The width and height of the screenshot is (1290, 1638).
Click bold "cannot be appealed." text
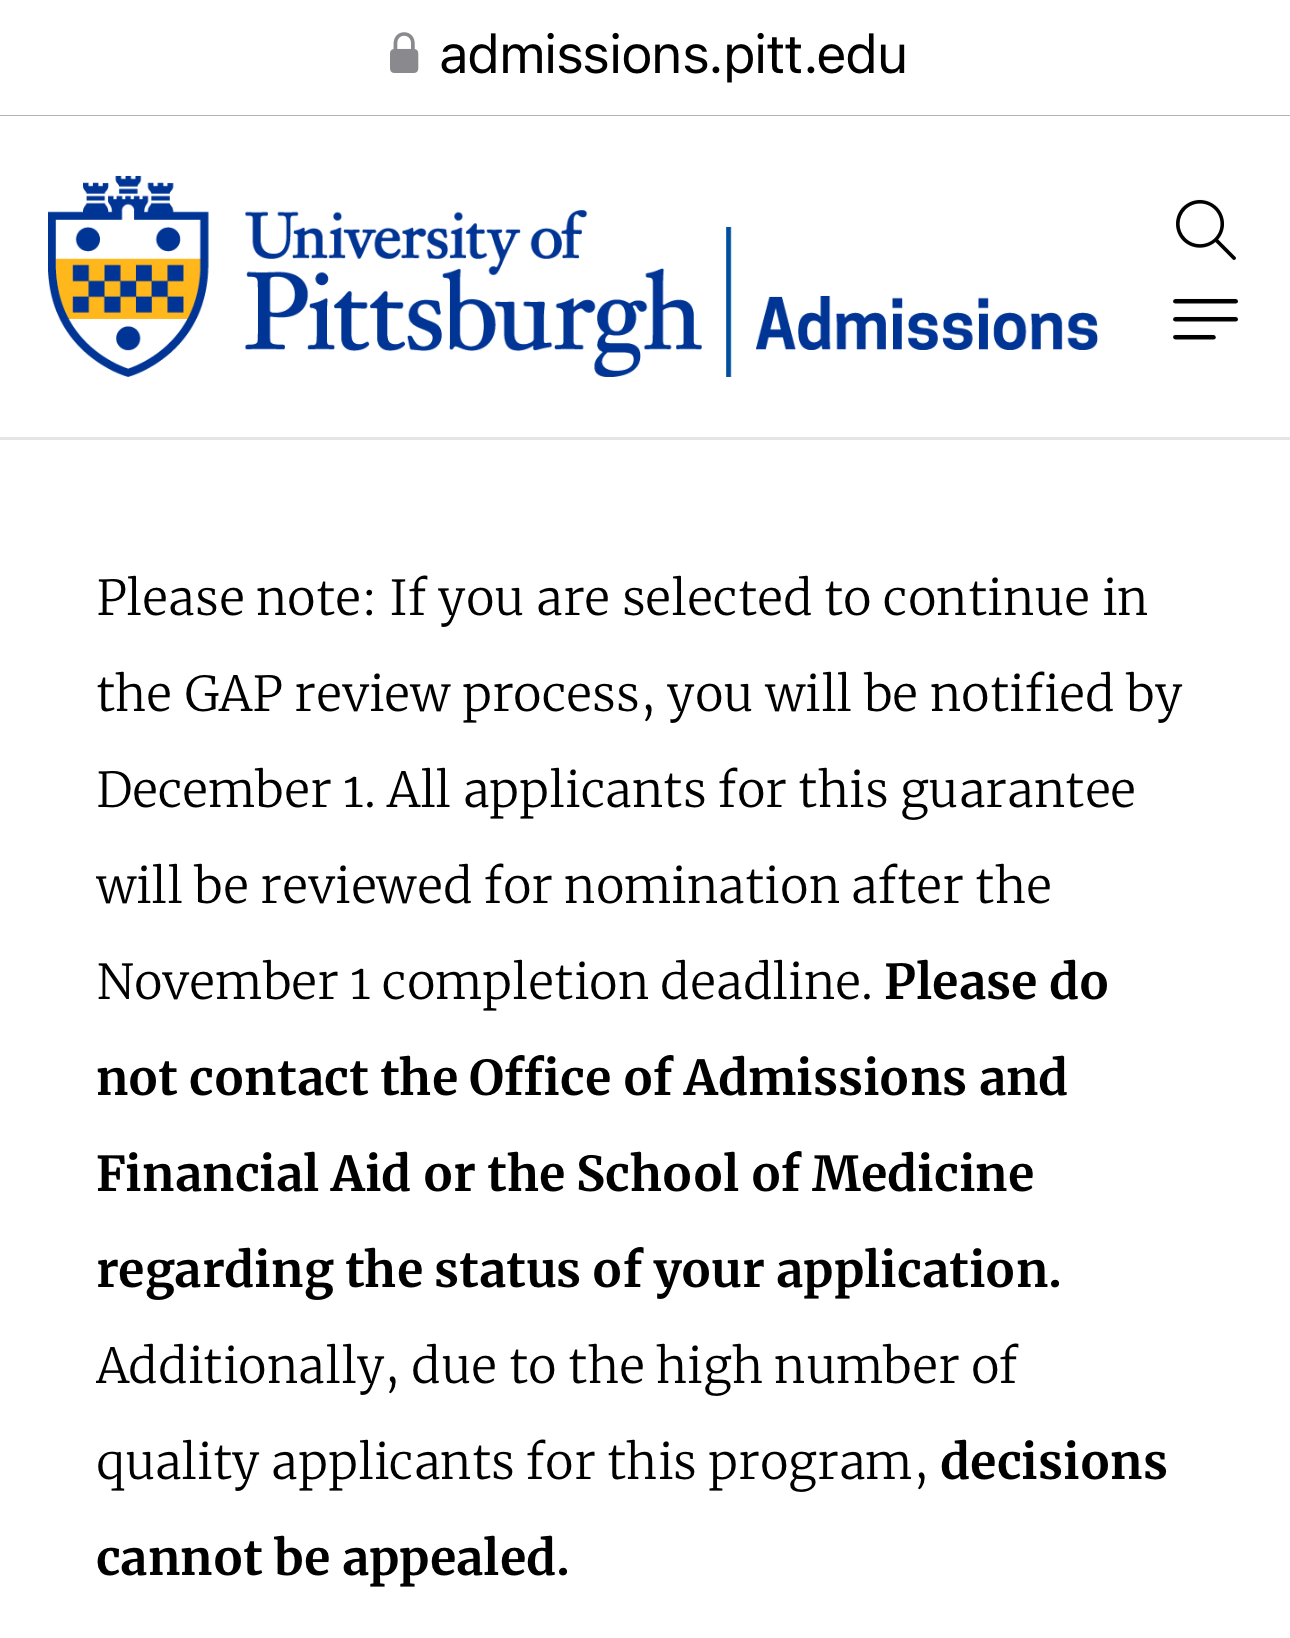coord(332,1558)
